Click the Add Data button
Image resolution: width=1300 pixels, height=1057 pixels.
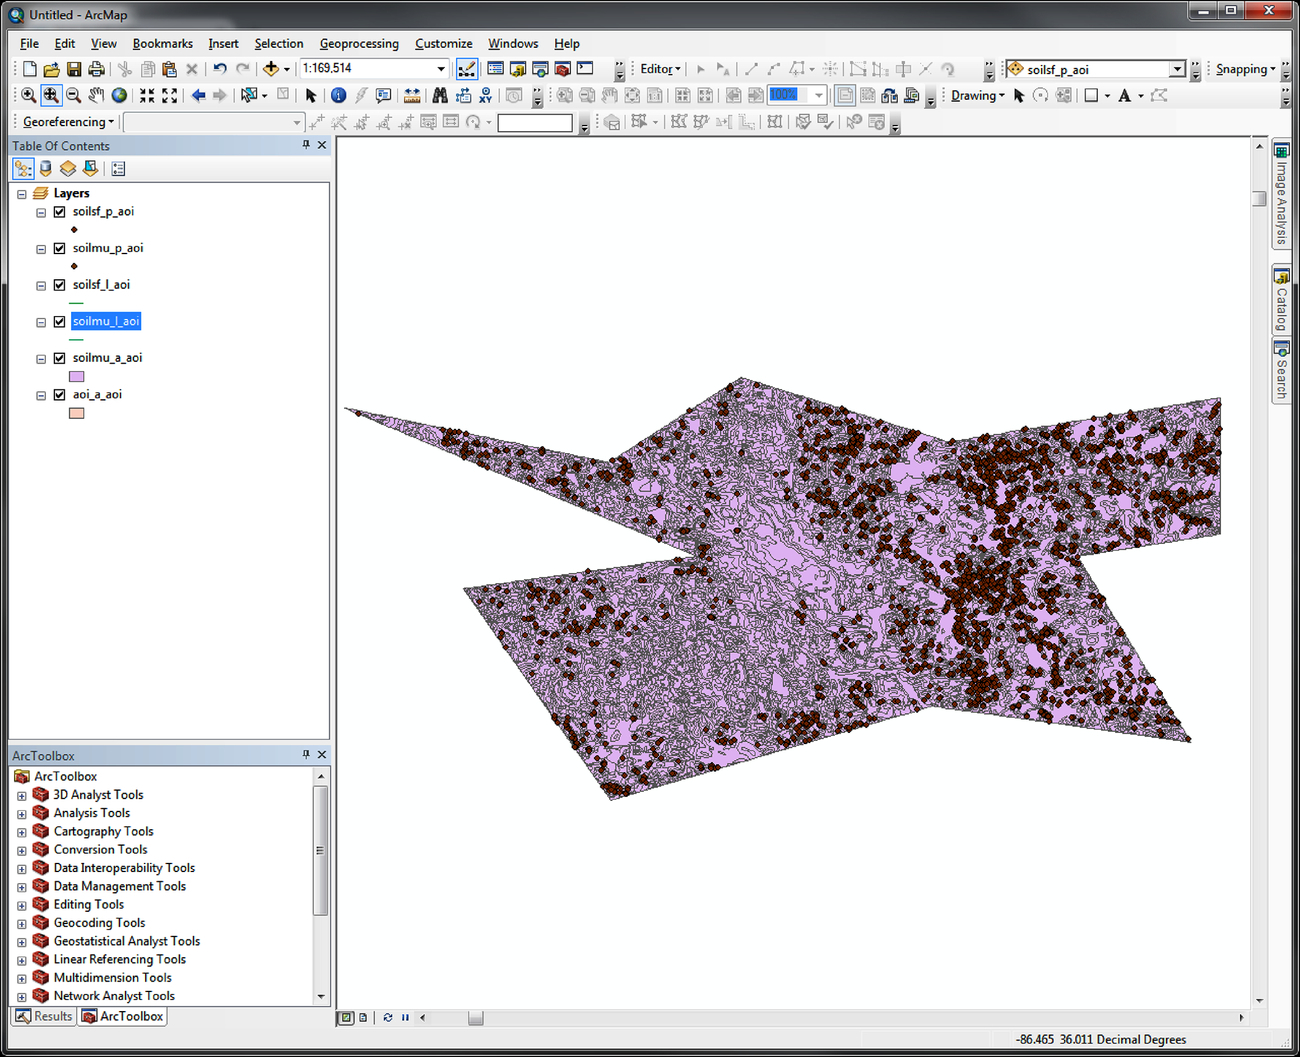(x=270, y=69)
